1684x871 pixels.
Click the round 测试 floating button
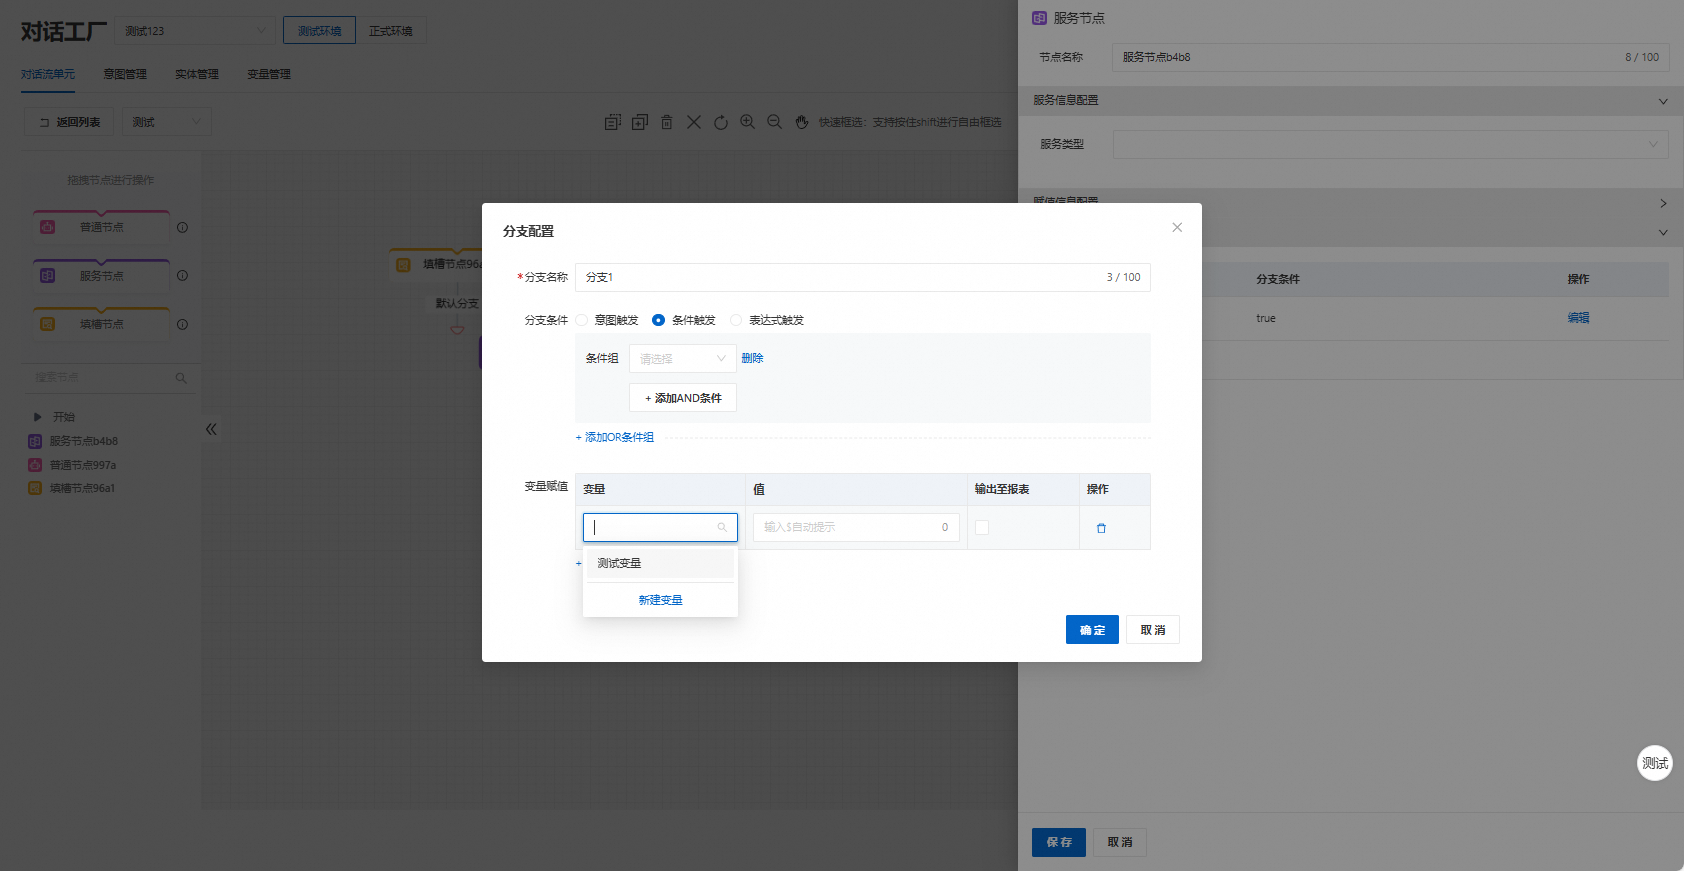click(x=1654, y=763)
